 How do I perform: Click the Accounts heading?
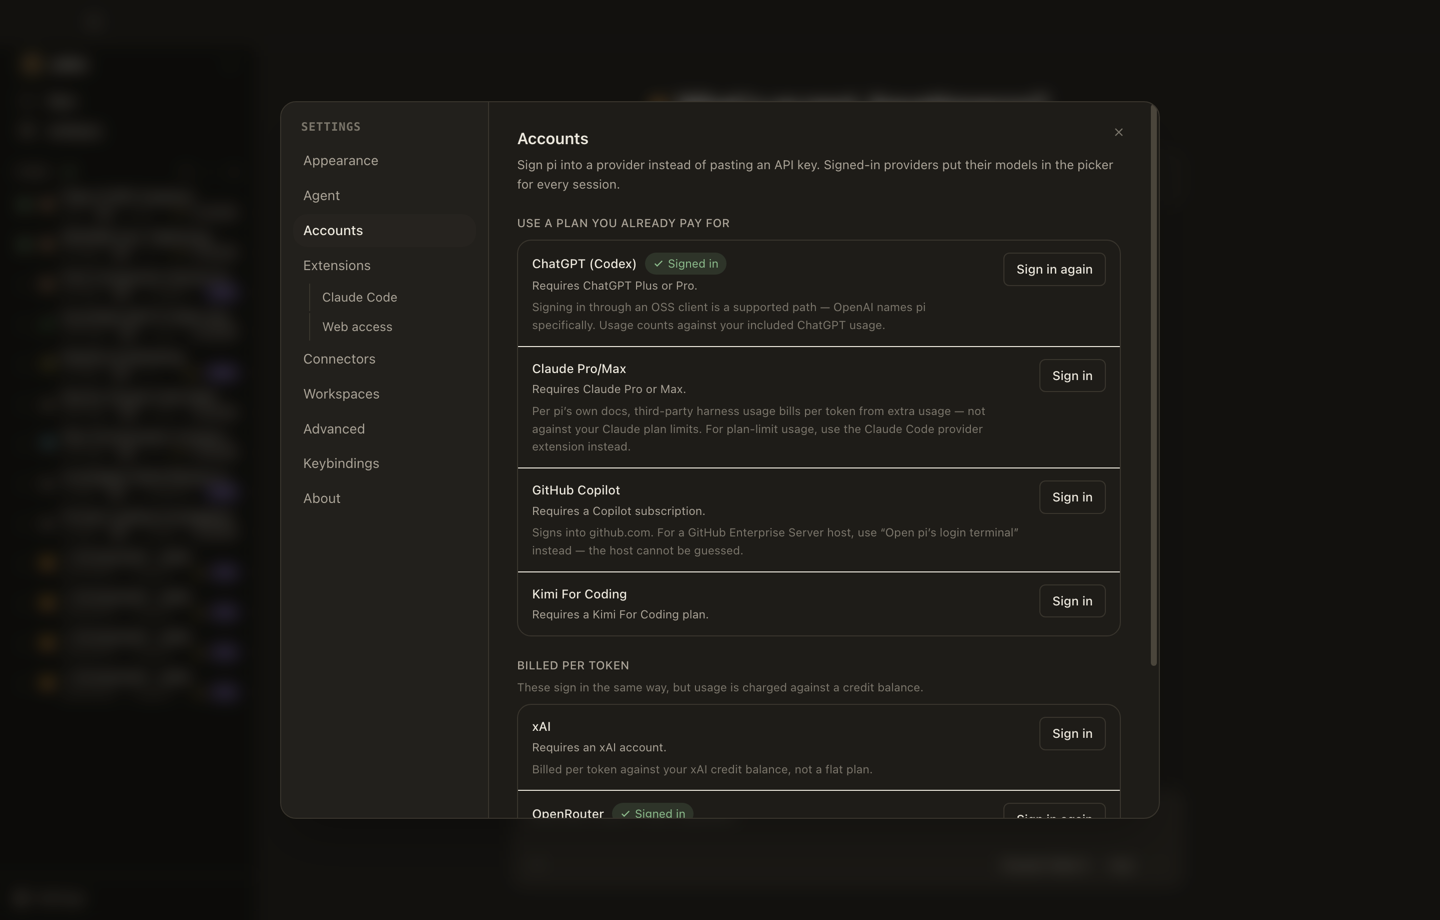click(x=552, y=139)
